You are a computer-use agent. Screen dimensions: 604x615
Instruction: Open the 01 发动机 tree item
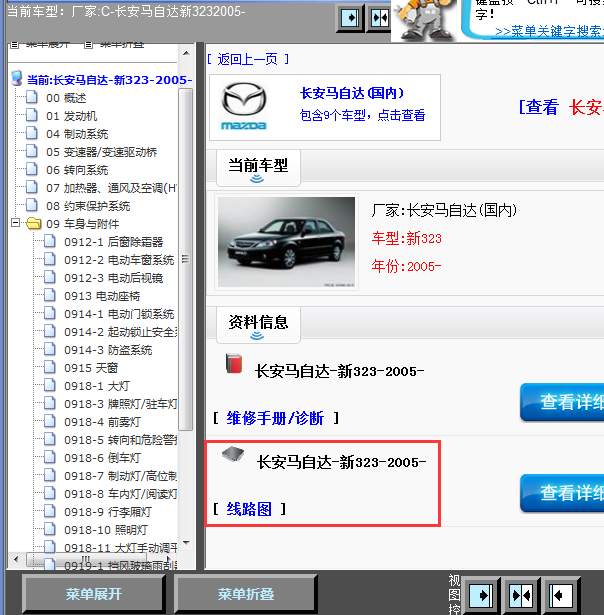click(71, 116)
